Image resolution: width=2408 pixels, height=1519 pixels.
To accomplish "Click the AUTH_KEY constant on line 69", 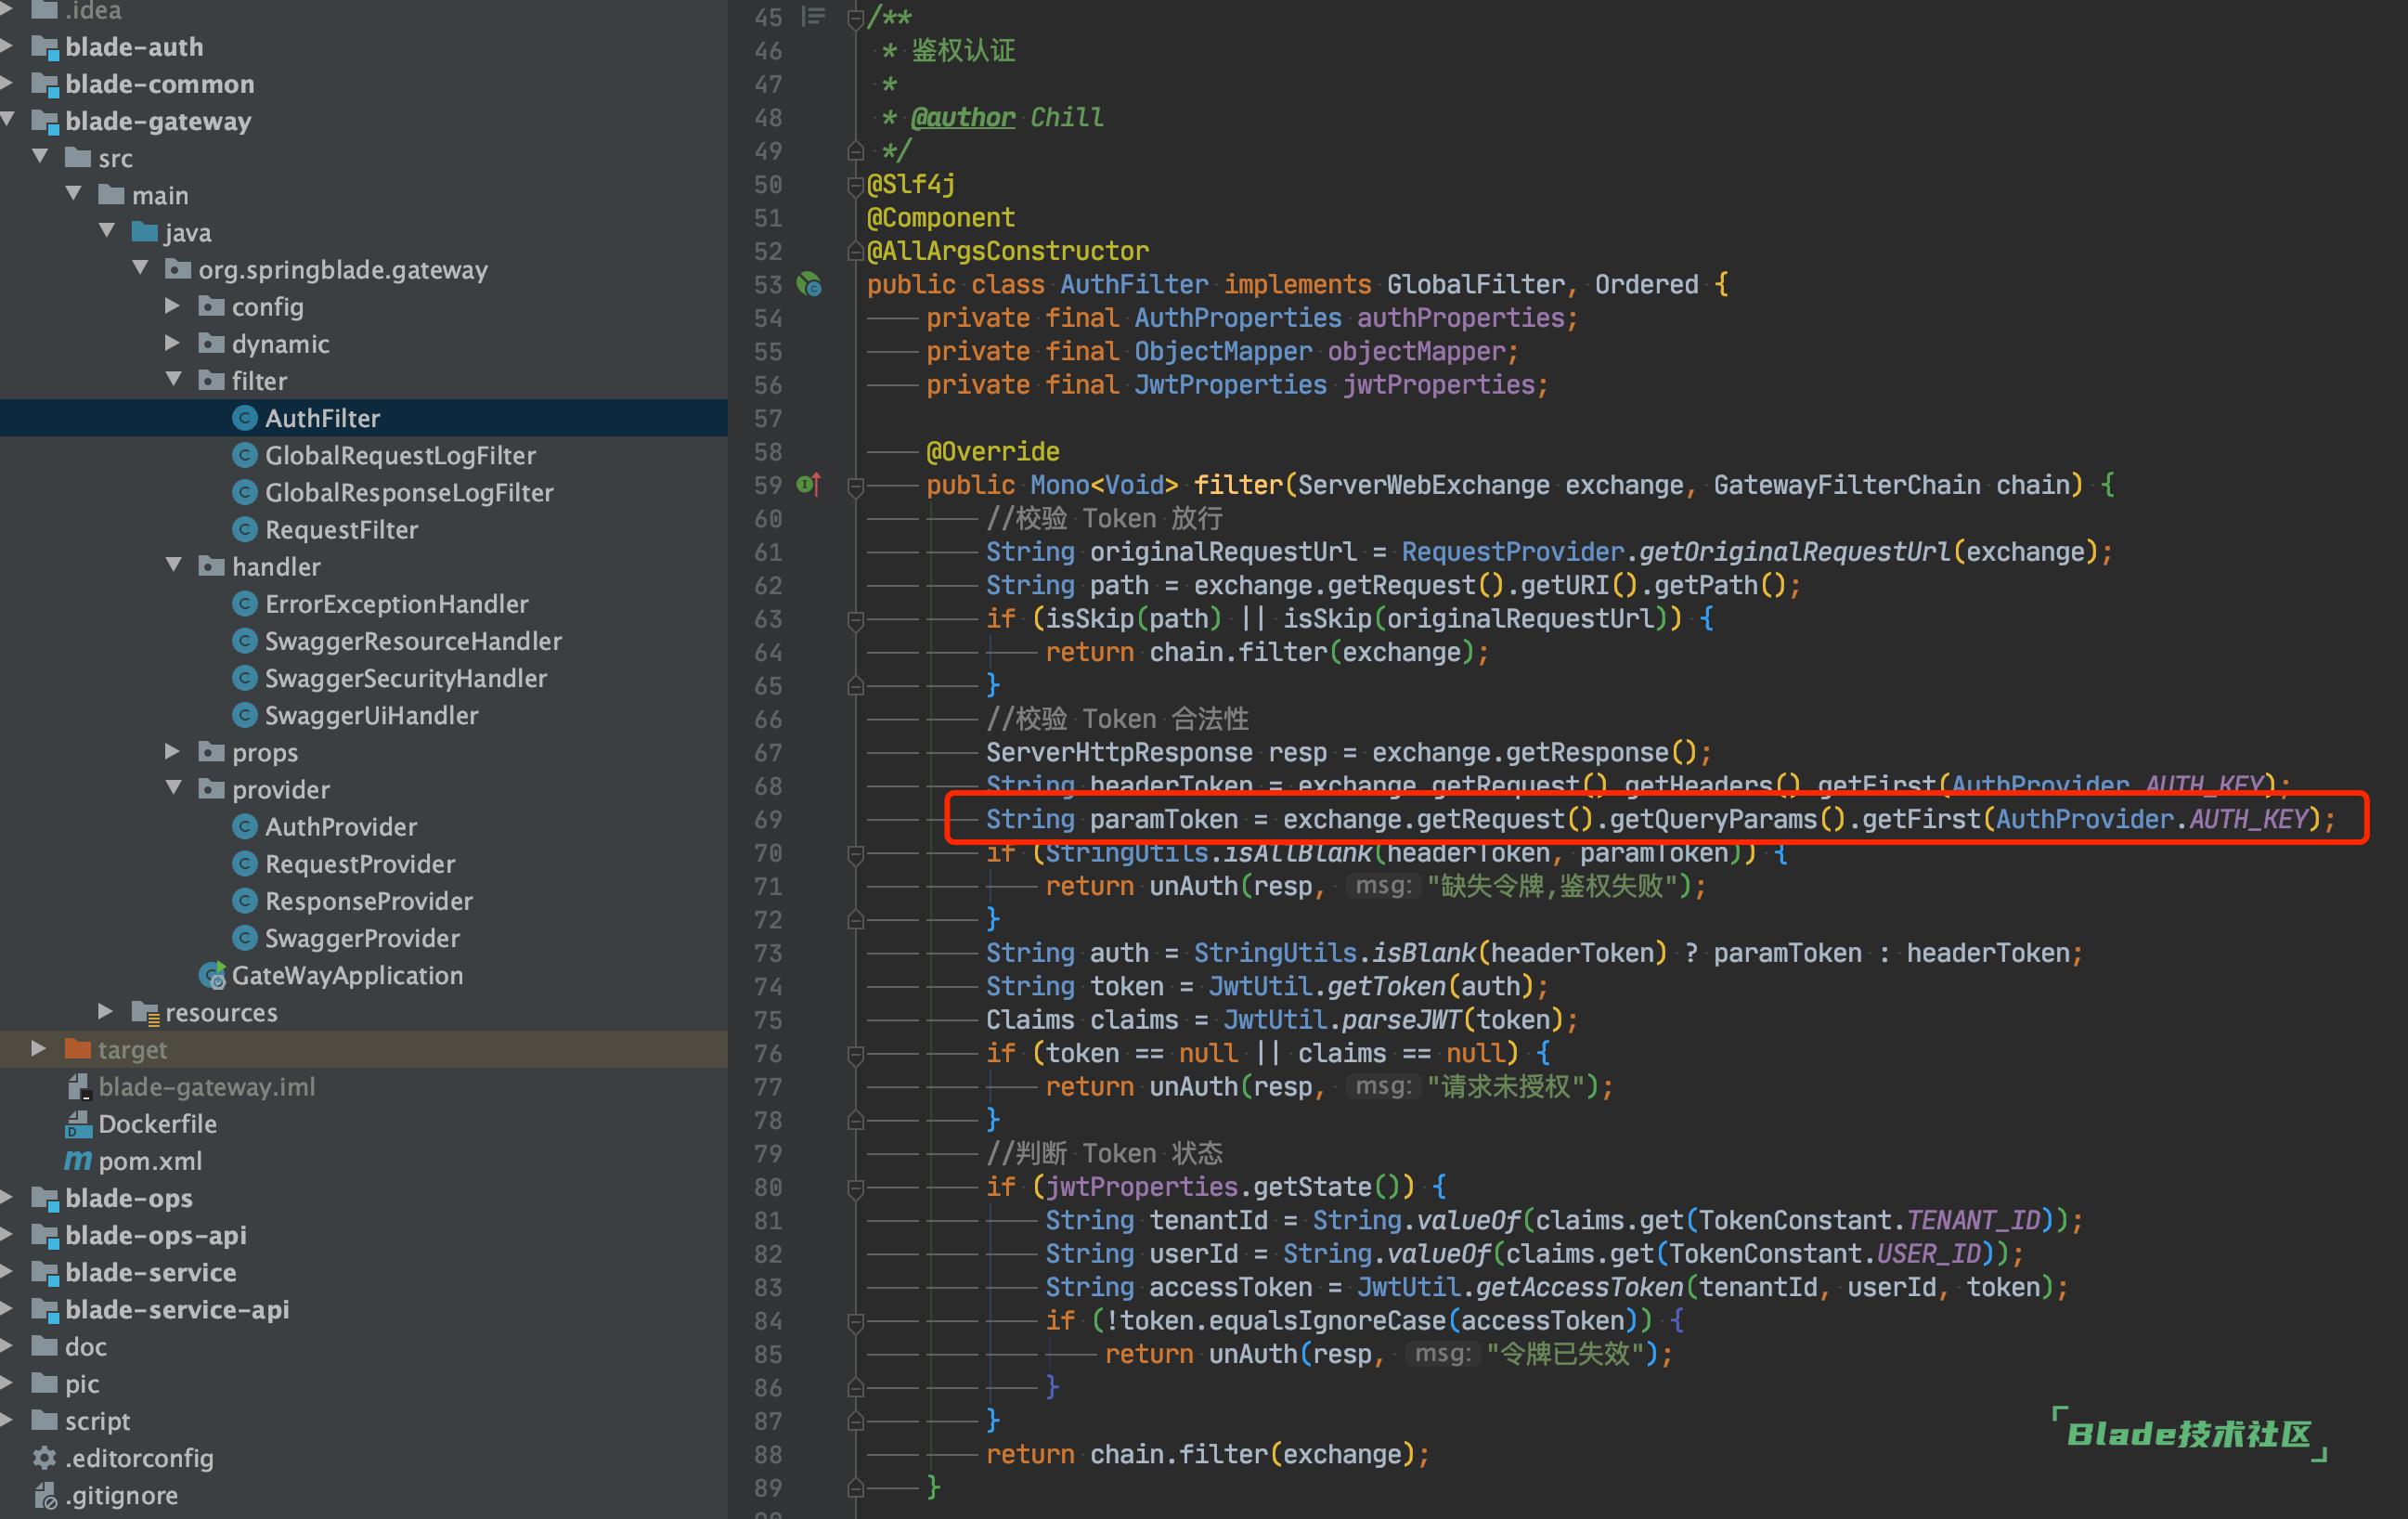I will (2249, 820).
